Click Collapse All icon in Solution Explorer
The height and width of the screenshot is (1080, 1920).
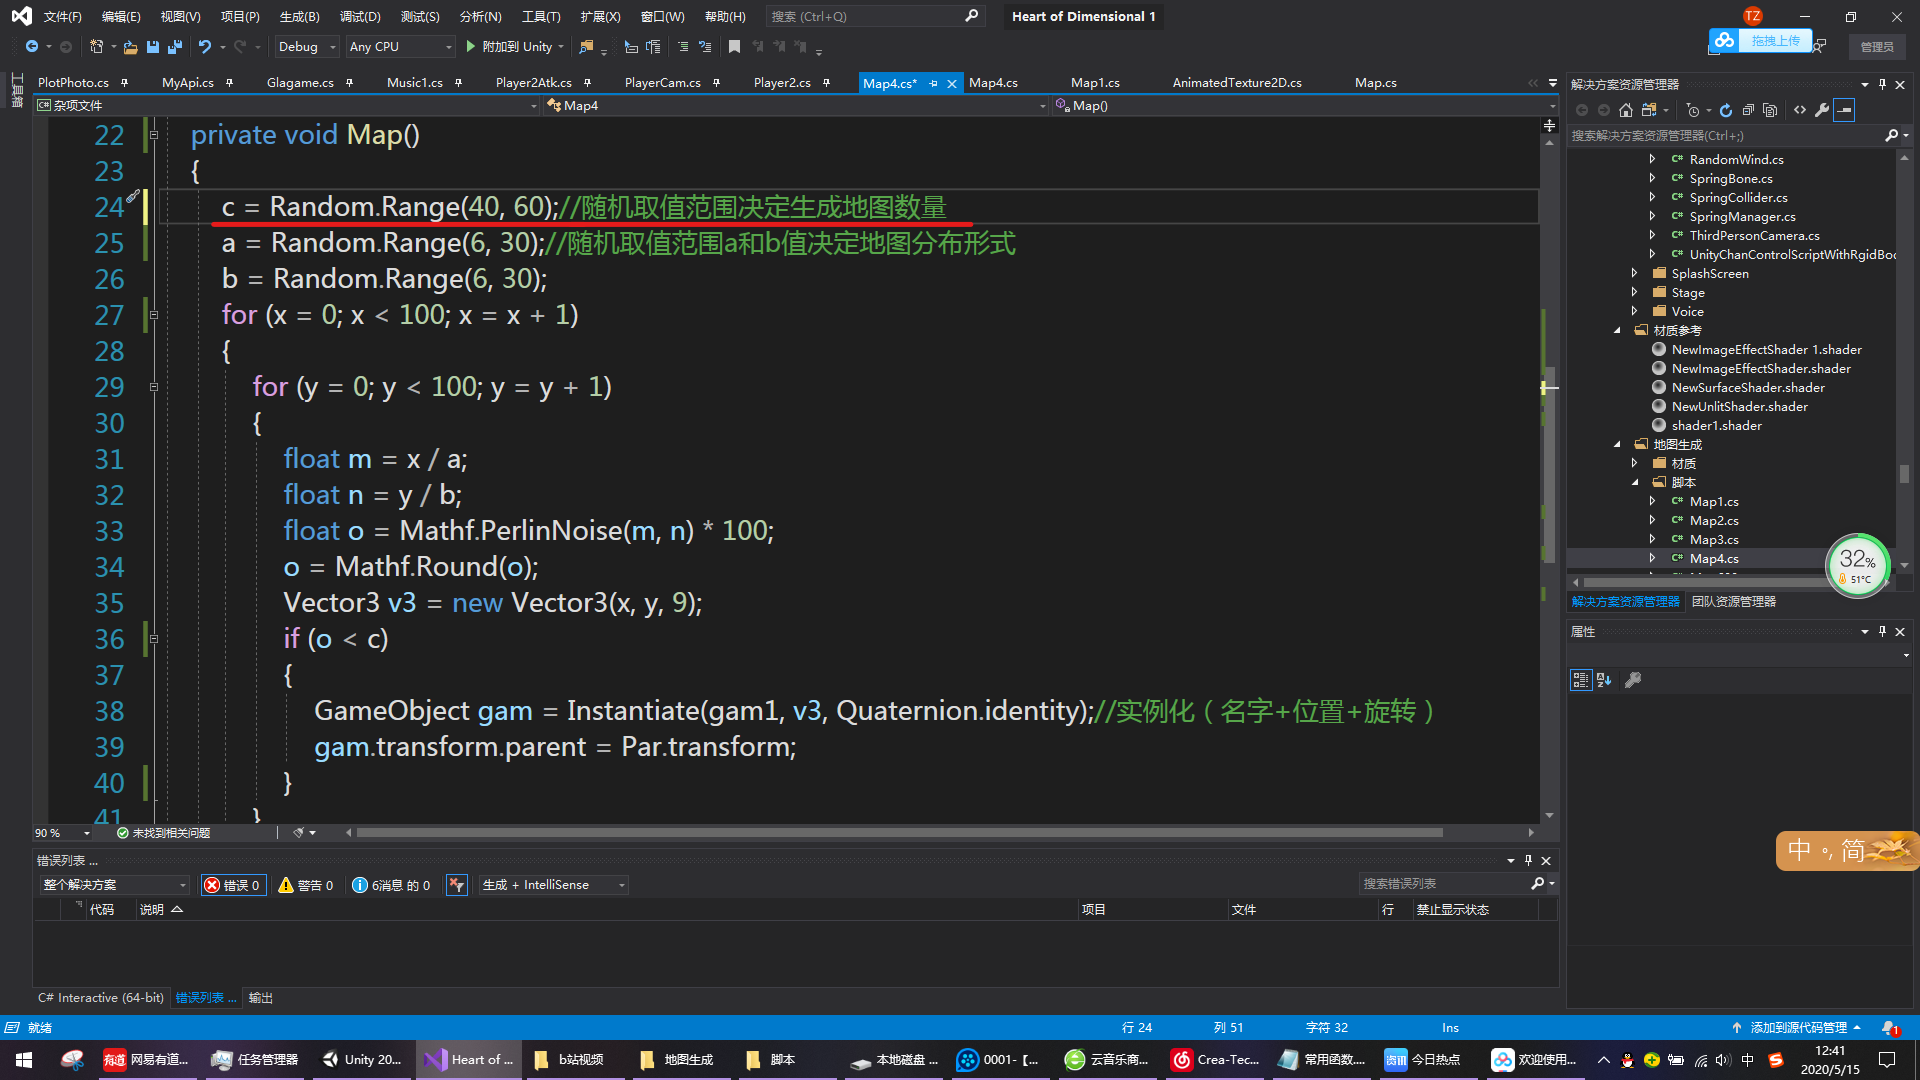(1748, 110)
